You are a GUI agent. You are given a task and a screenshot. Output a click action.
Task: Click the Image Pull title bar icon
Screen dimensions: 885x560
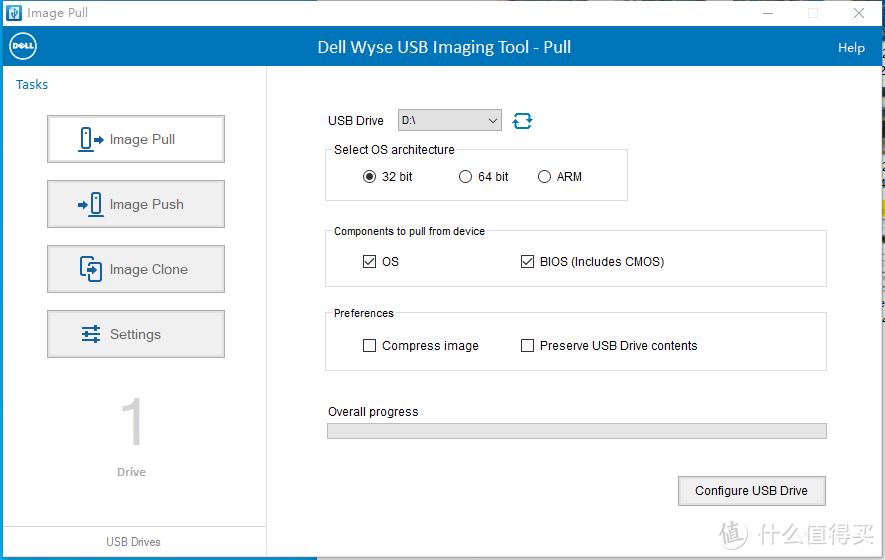click(13, 13)
